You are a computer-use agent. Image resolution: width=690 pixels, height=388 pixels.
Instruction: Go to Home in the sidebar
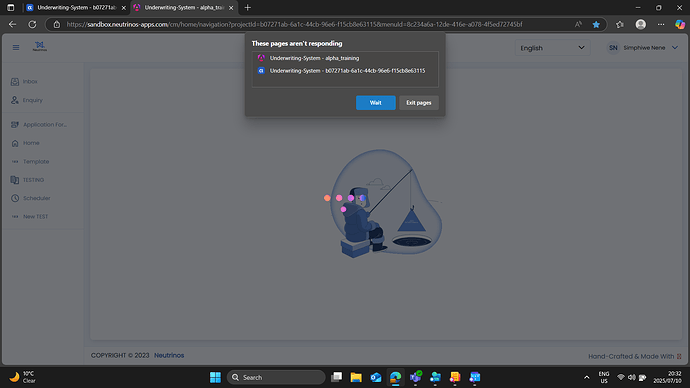coord(31,143)
